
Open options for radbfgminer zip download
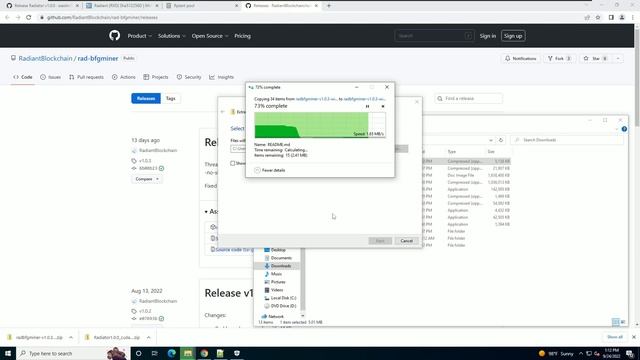coord(71,337)
